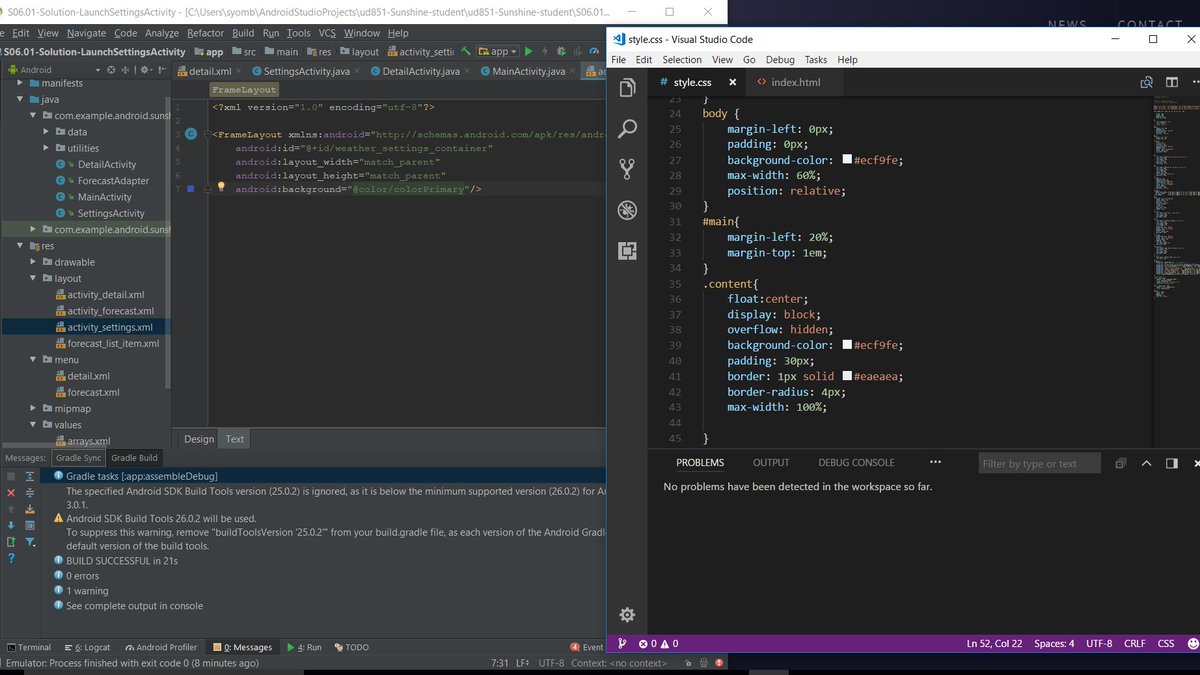1200x675 pixels.
Task: Open the VCS menu in Android Studio
Action: point(327,33)
